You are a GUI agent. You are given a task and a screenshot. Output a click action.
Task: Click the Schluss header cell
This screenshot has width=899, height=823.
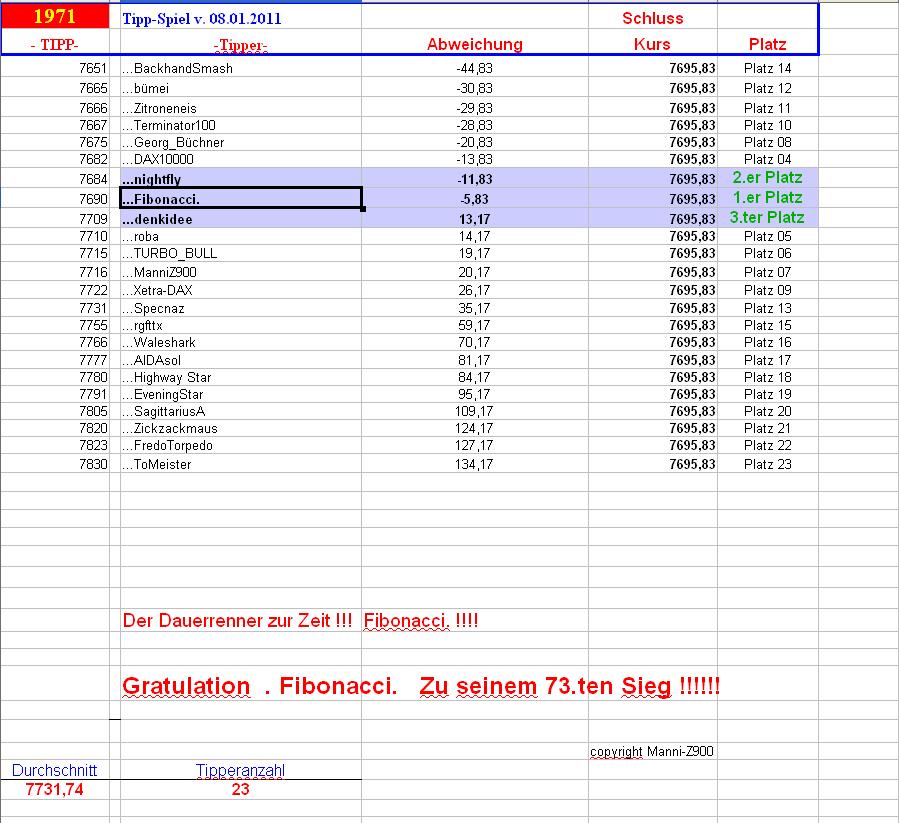[x=652, y=18]
